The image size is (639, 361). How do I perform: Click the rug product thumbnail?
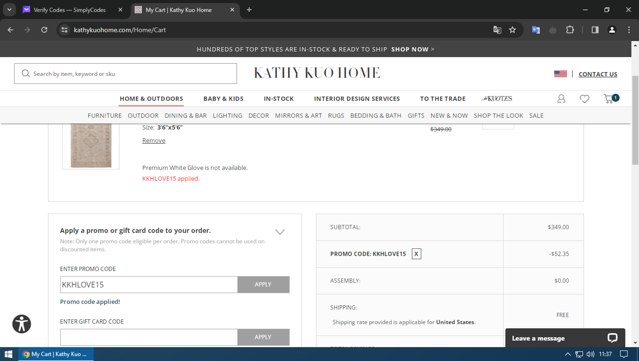(x=91, y=146)
